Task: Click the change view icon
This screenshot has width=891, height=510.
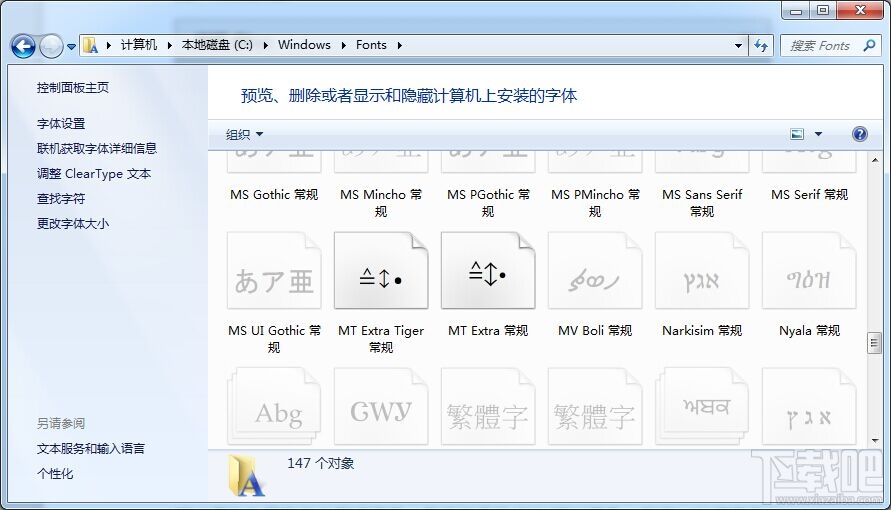Action: click(797, 134)
